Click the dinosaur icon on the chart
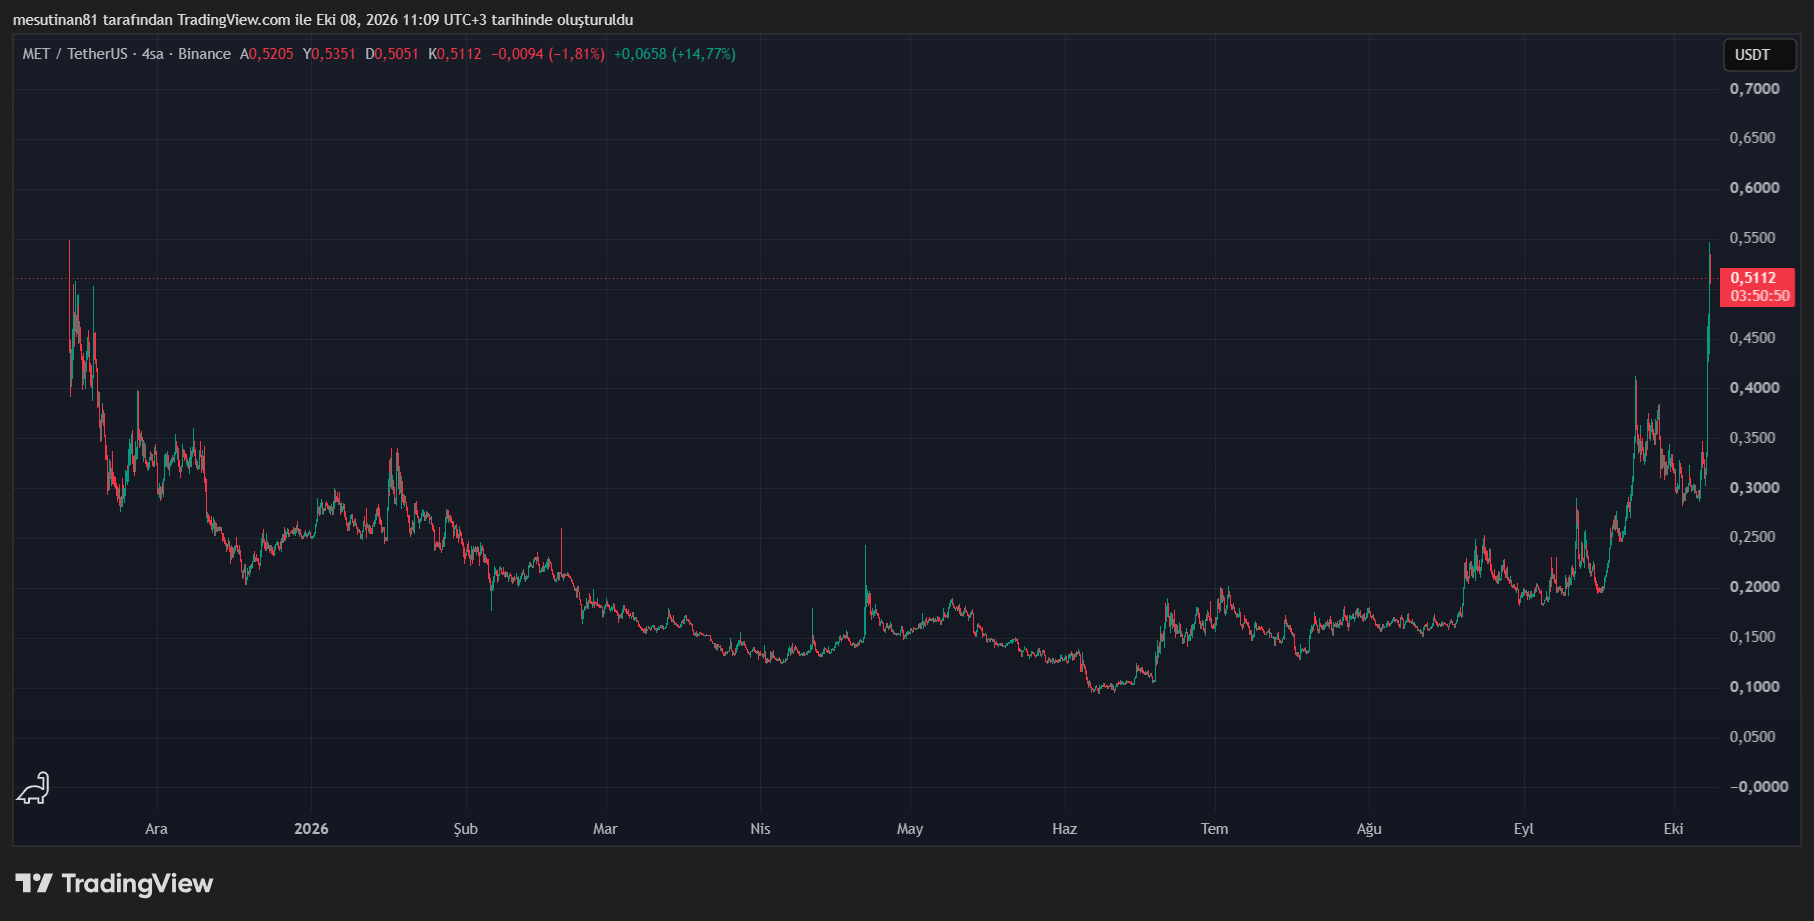 [33, 788]
